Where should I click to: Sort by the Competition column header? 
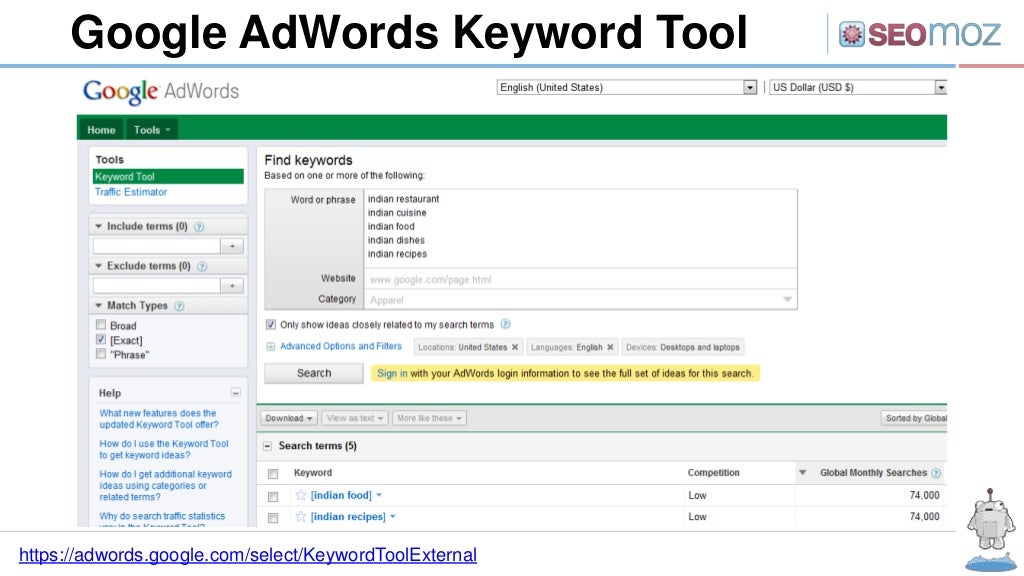(713, 473)
